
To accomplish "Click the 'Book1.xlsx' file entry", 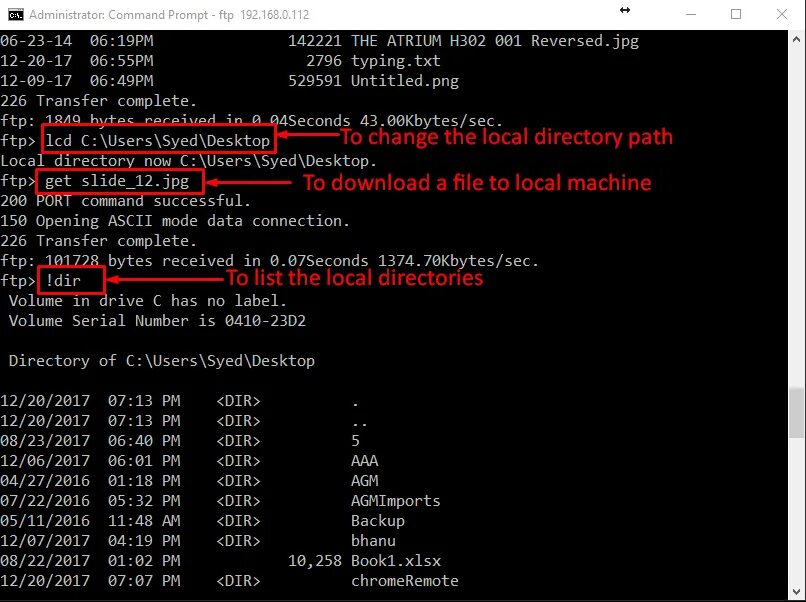I will 396,561.
